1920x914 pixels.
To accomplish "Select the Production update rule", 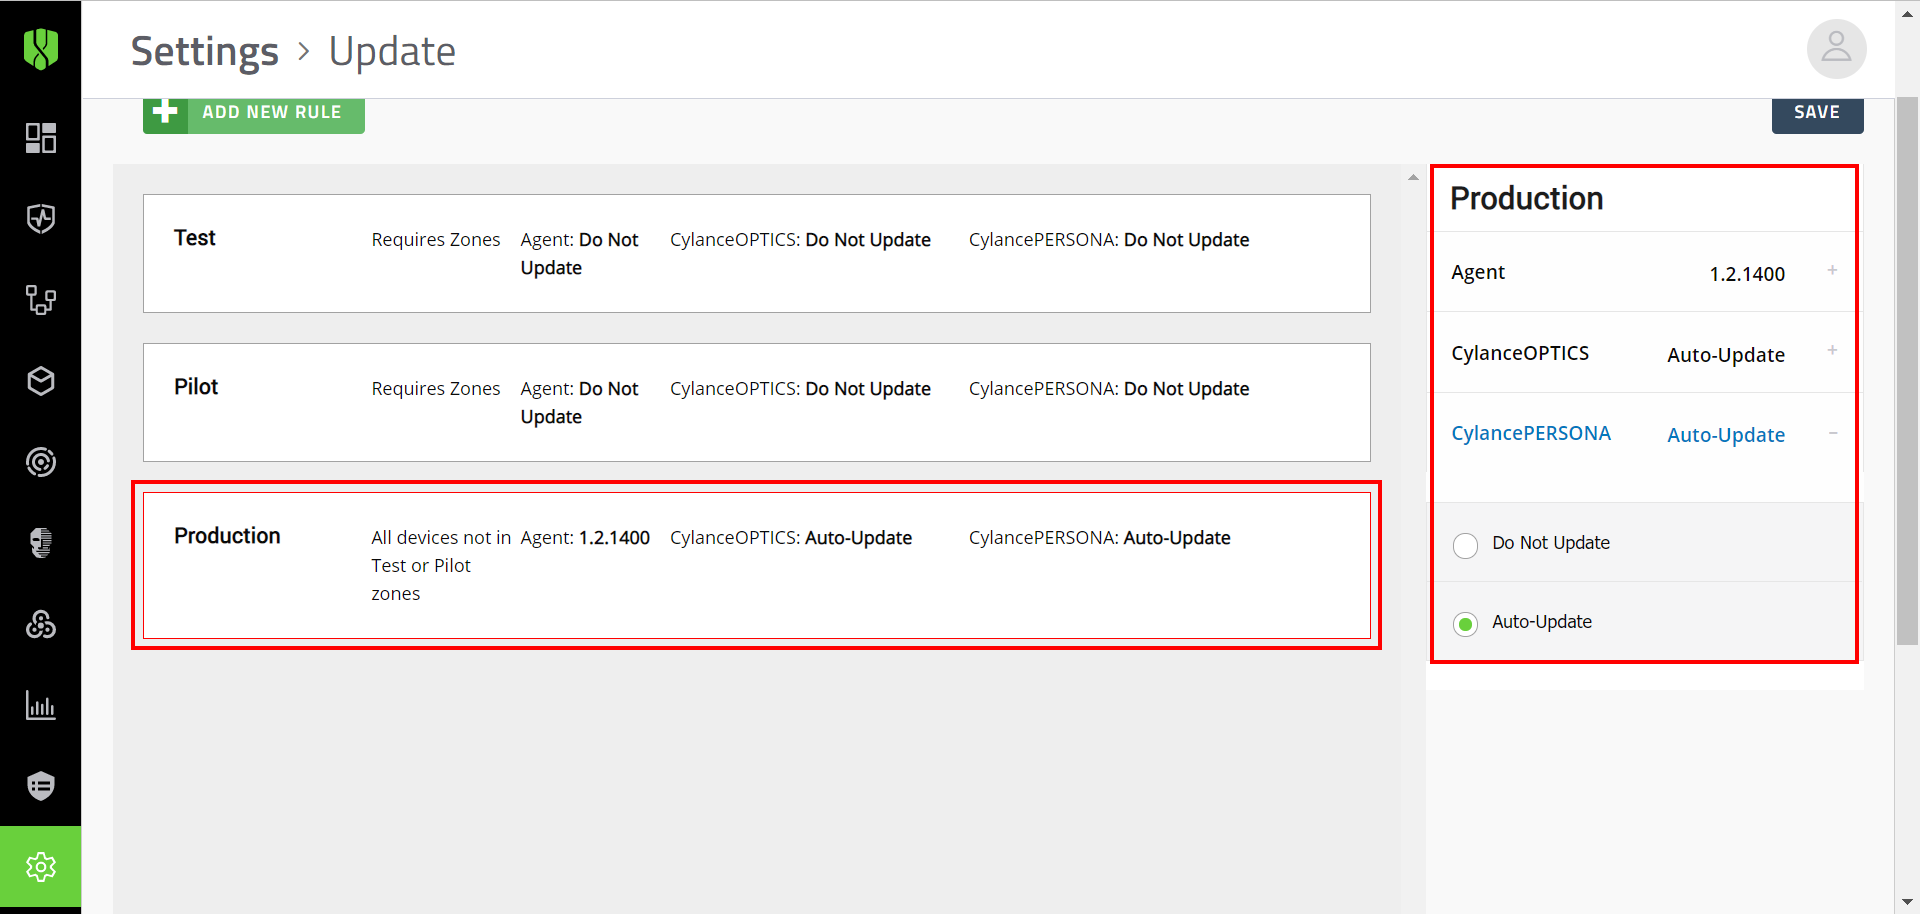I will [757, 565].
